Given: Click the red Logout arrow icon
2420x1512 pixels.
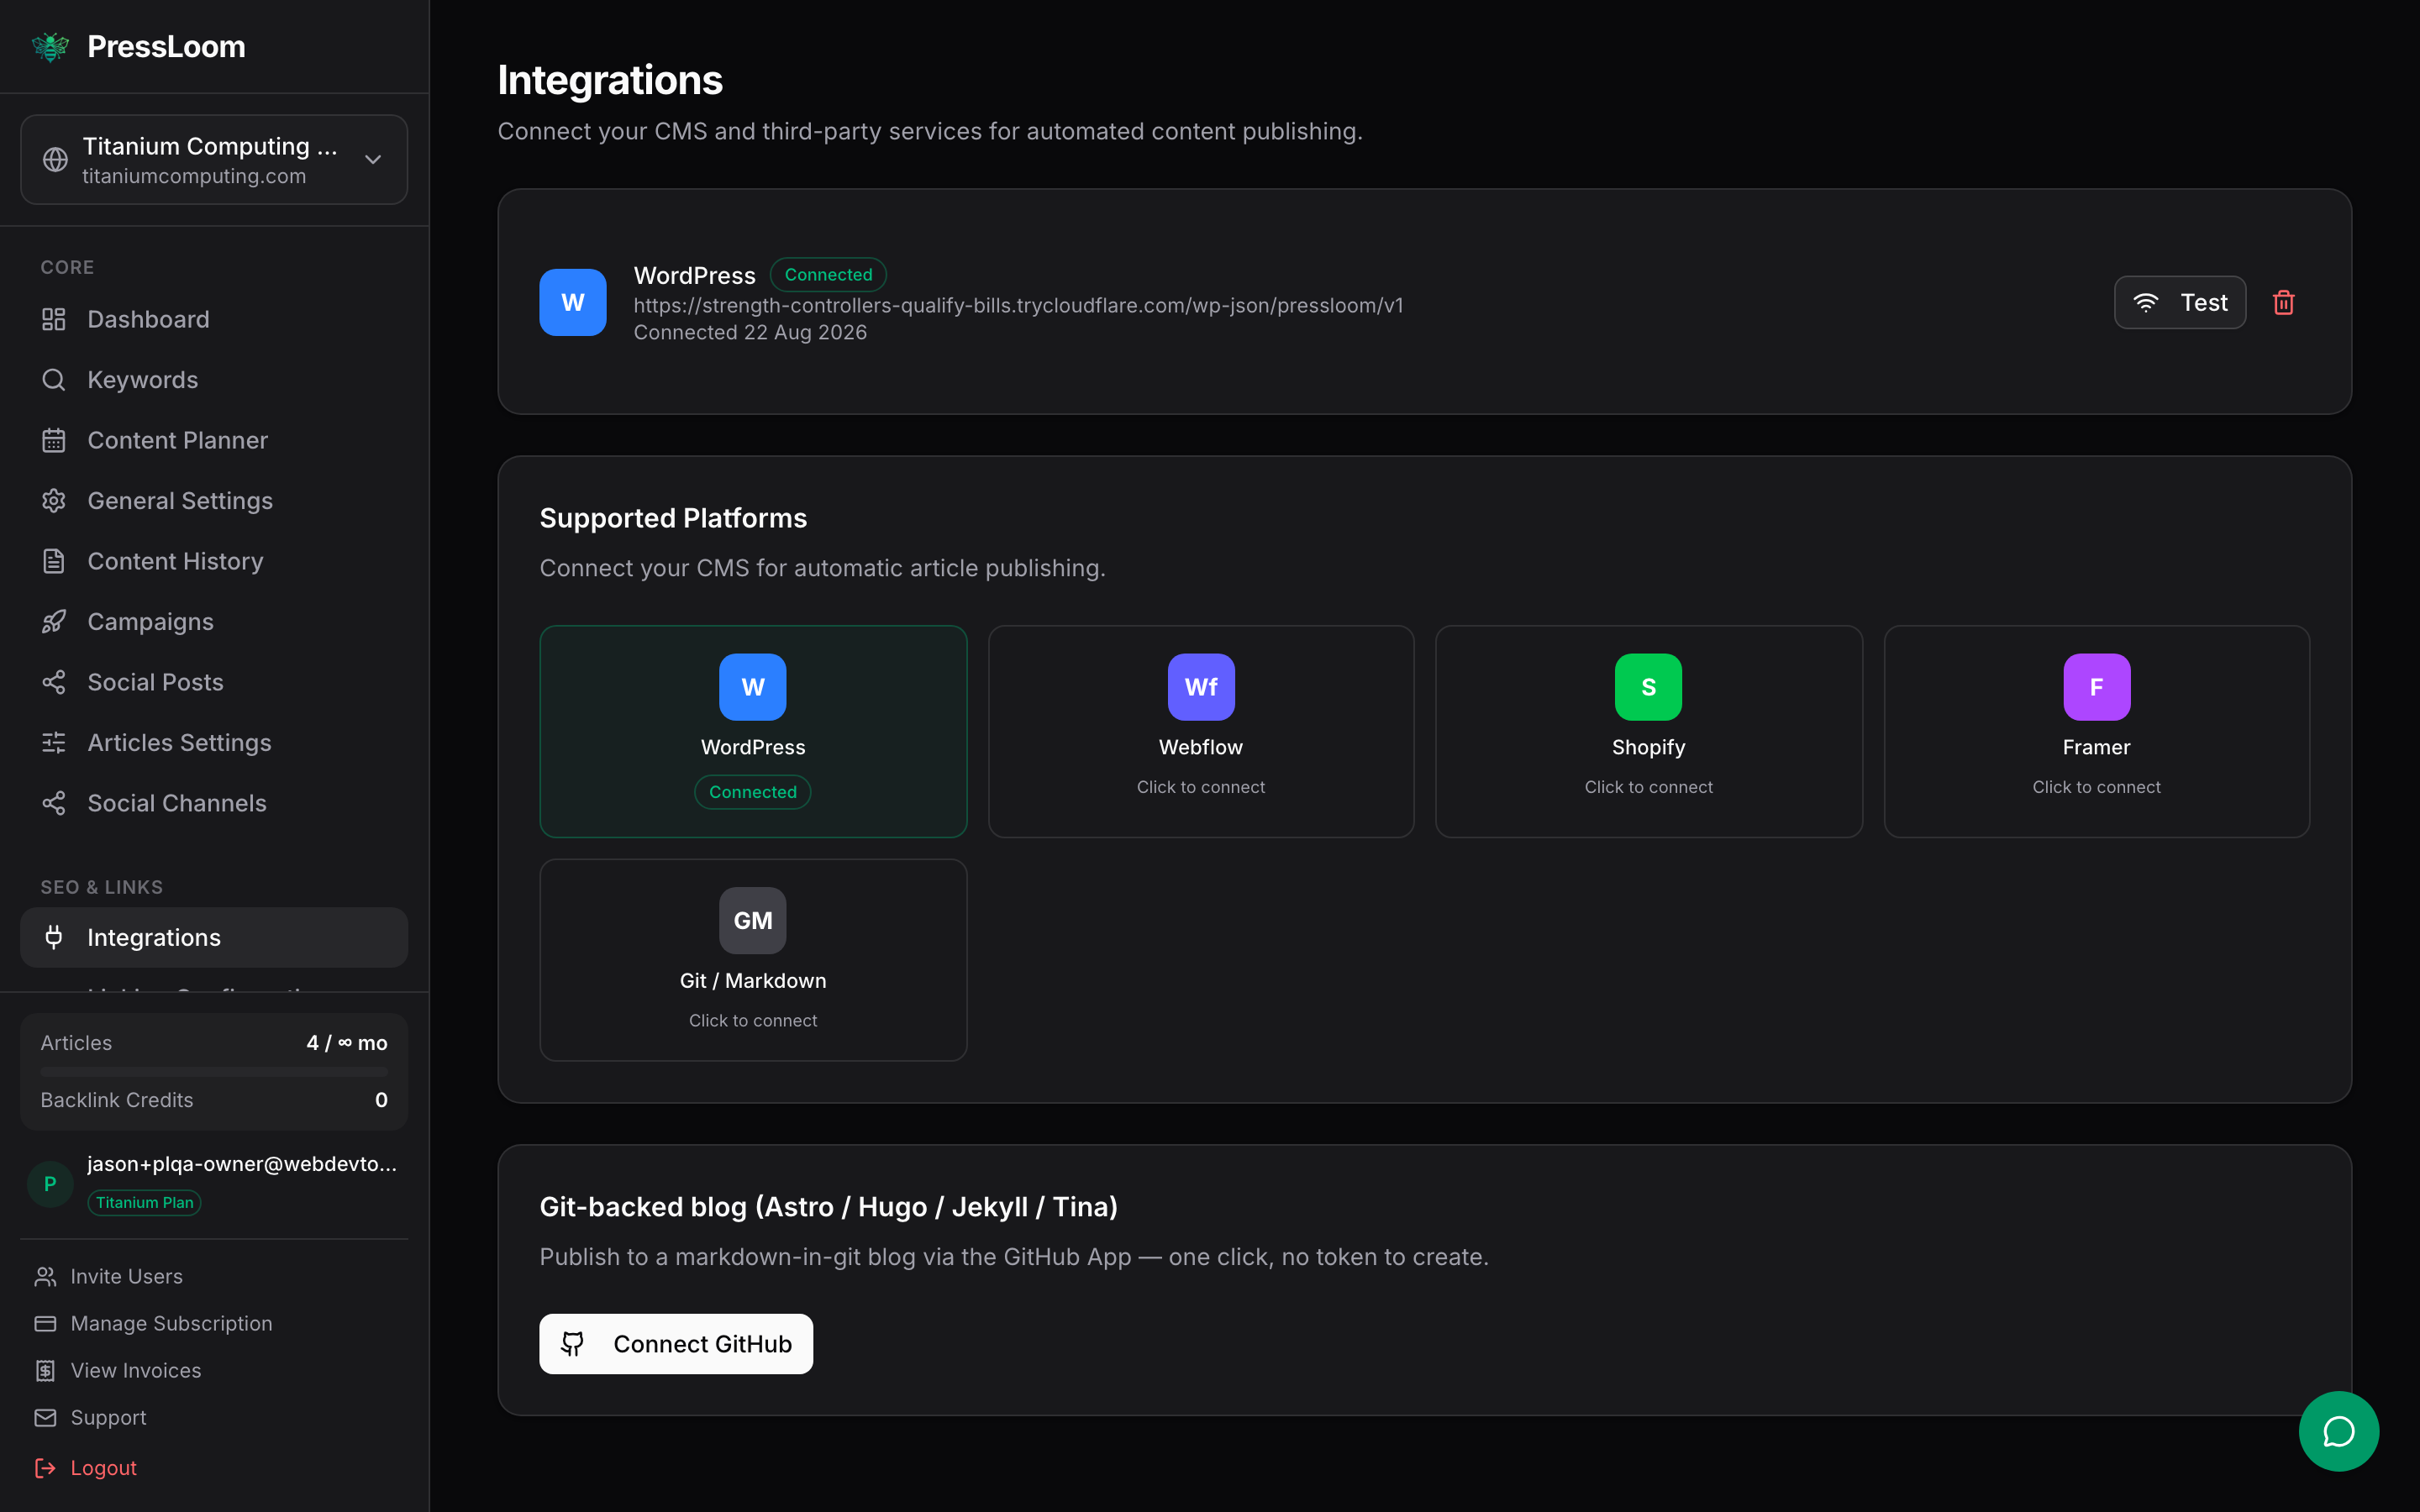Looking at the screenshot, I should (45, 1468).
